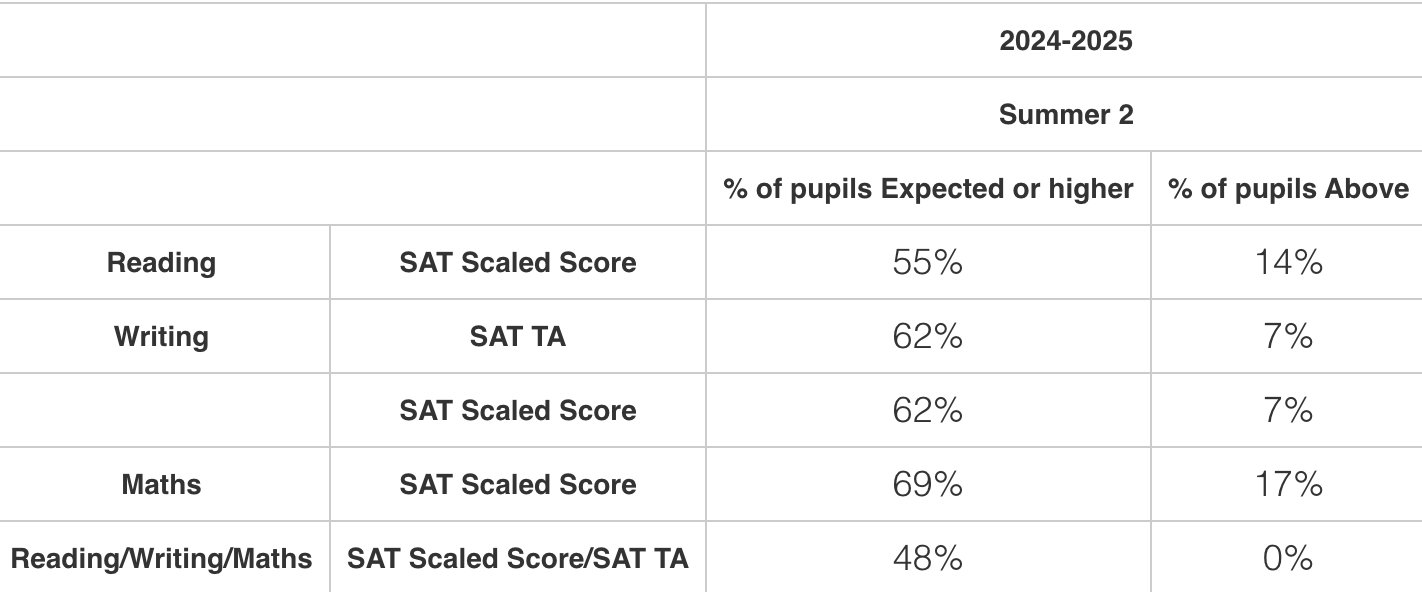This screenshot has width=1422, height=592.
Task: Click the 0% combined above value
Action: pos(1287,559)
